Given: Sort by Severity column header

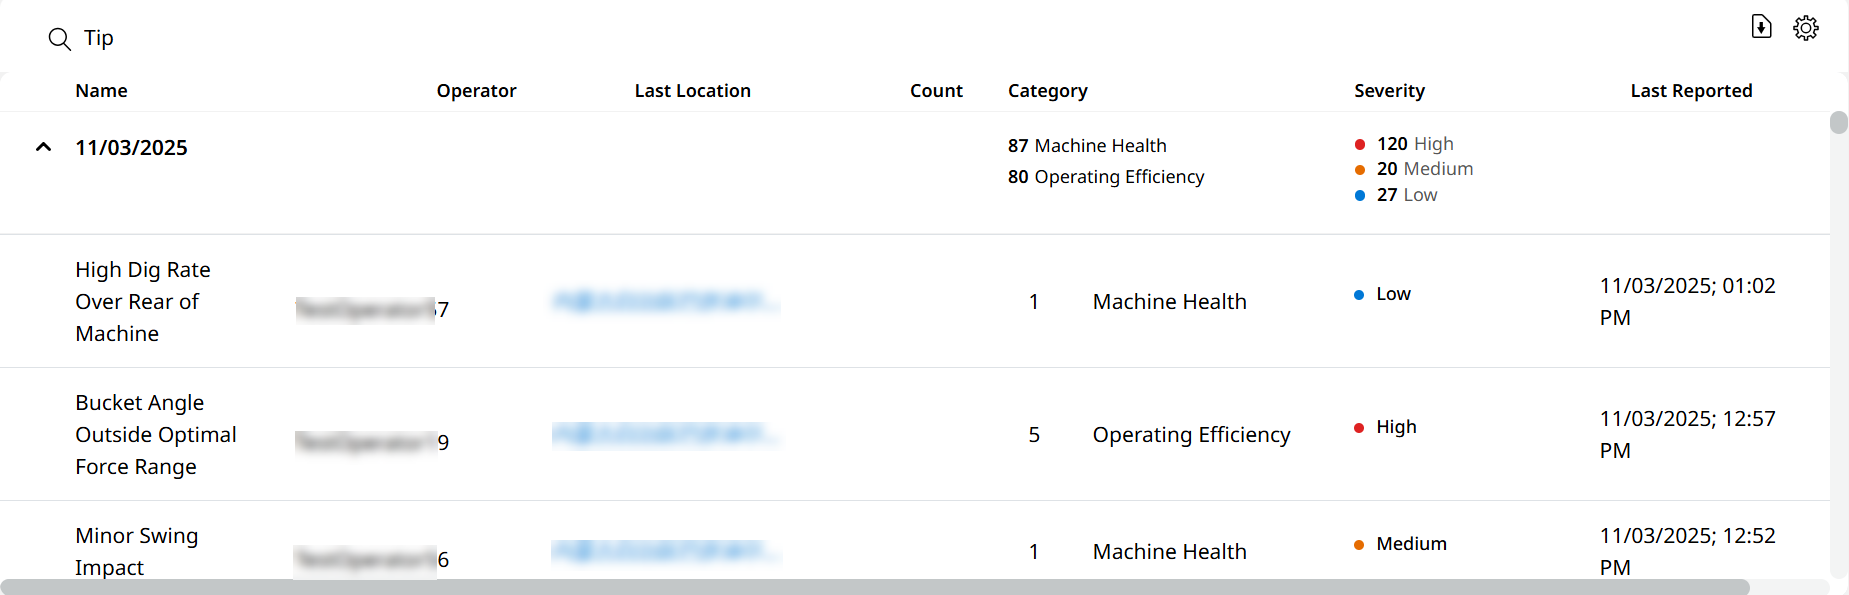Looking at the screenshot, I should (x=1389, y=91).
